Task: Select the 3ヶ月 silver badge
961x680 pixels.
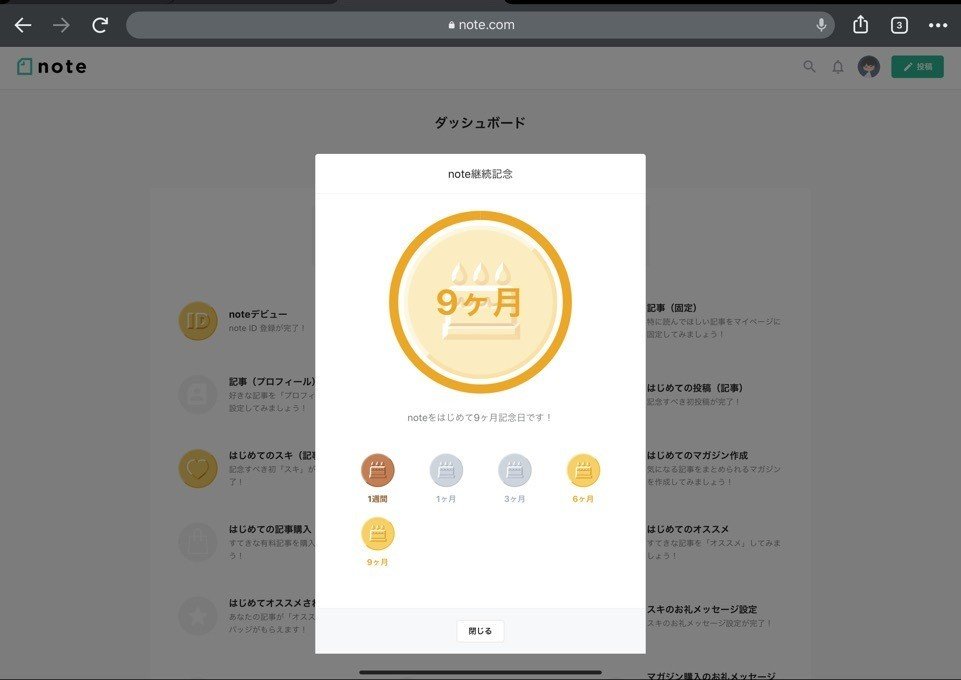Action: (x=515, y=470)
